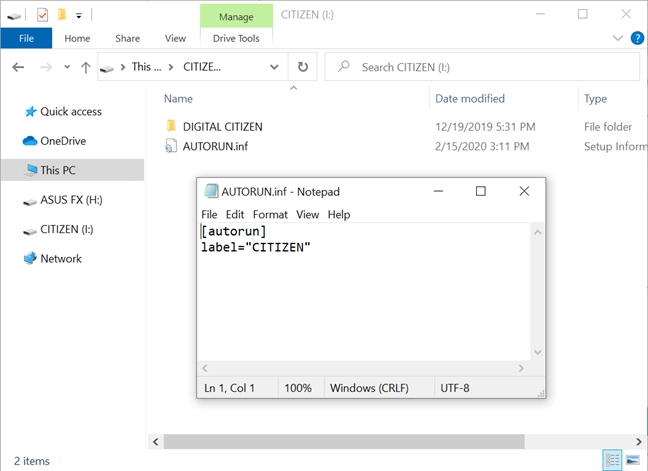Viewport: 648px width, 471px height.
Task: Expand the breadcrumb arrow before 'This ...'
Action: [x=123, y=67]
